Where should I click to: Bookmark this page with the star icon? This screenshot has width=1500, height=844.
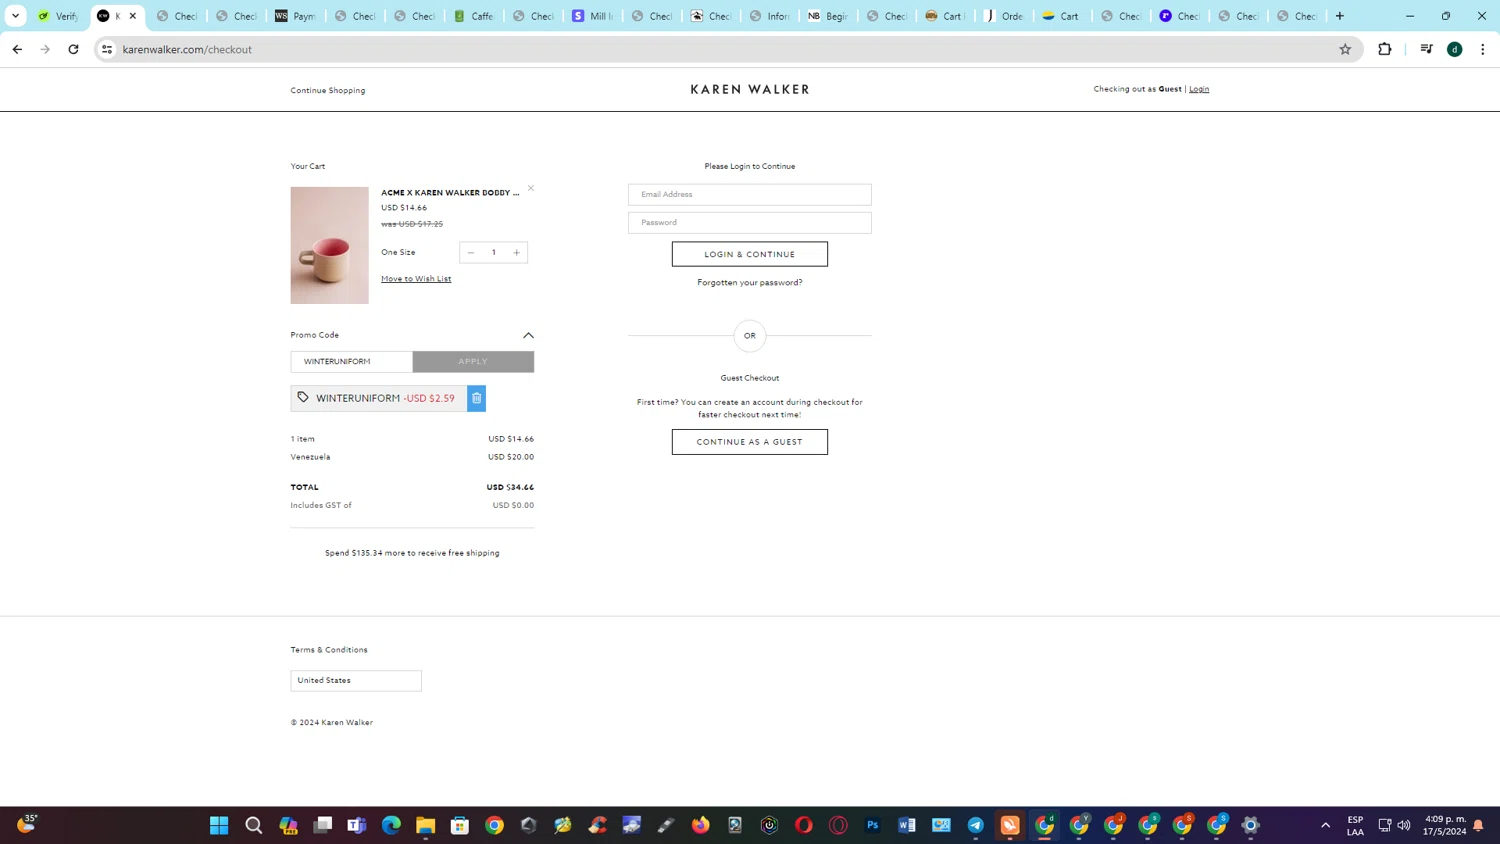pos(1345,49)
